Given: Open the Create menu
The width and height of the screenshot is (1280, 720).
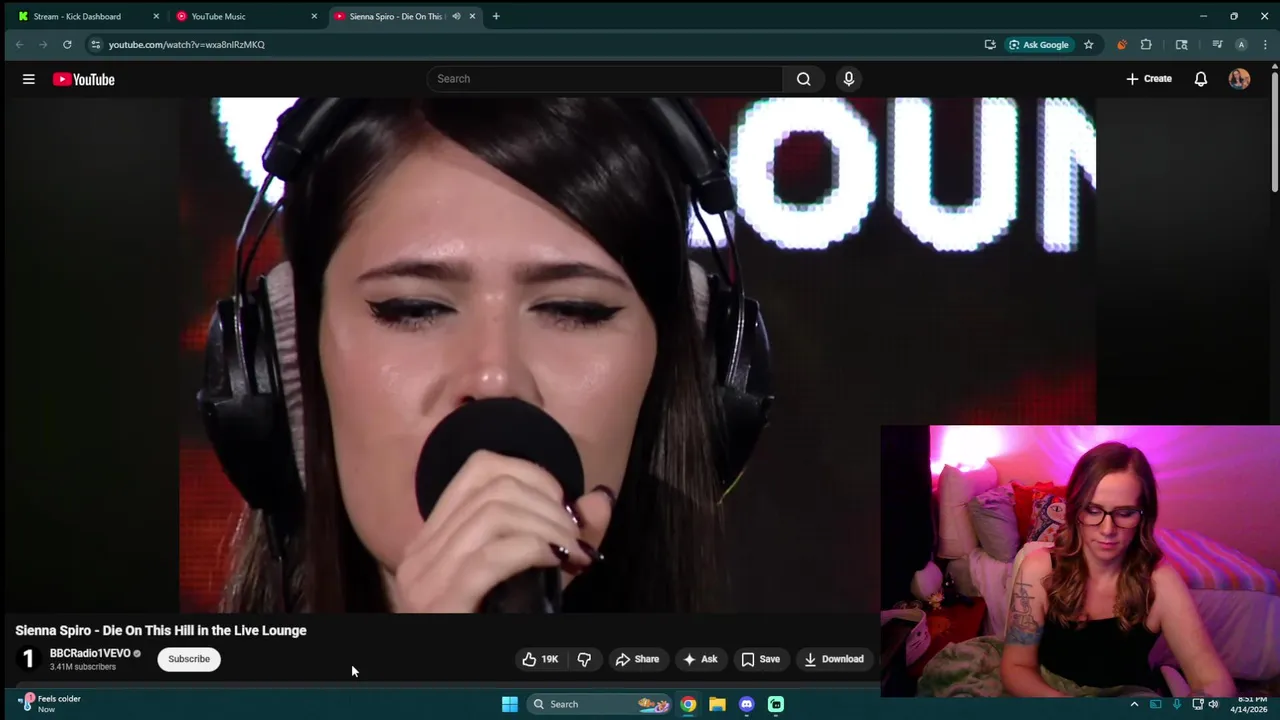Looking at the screenshot, I should pos(1148,79).
